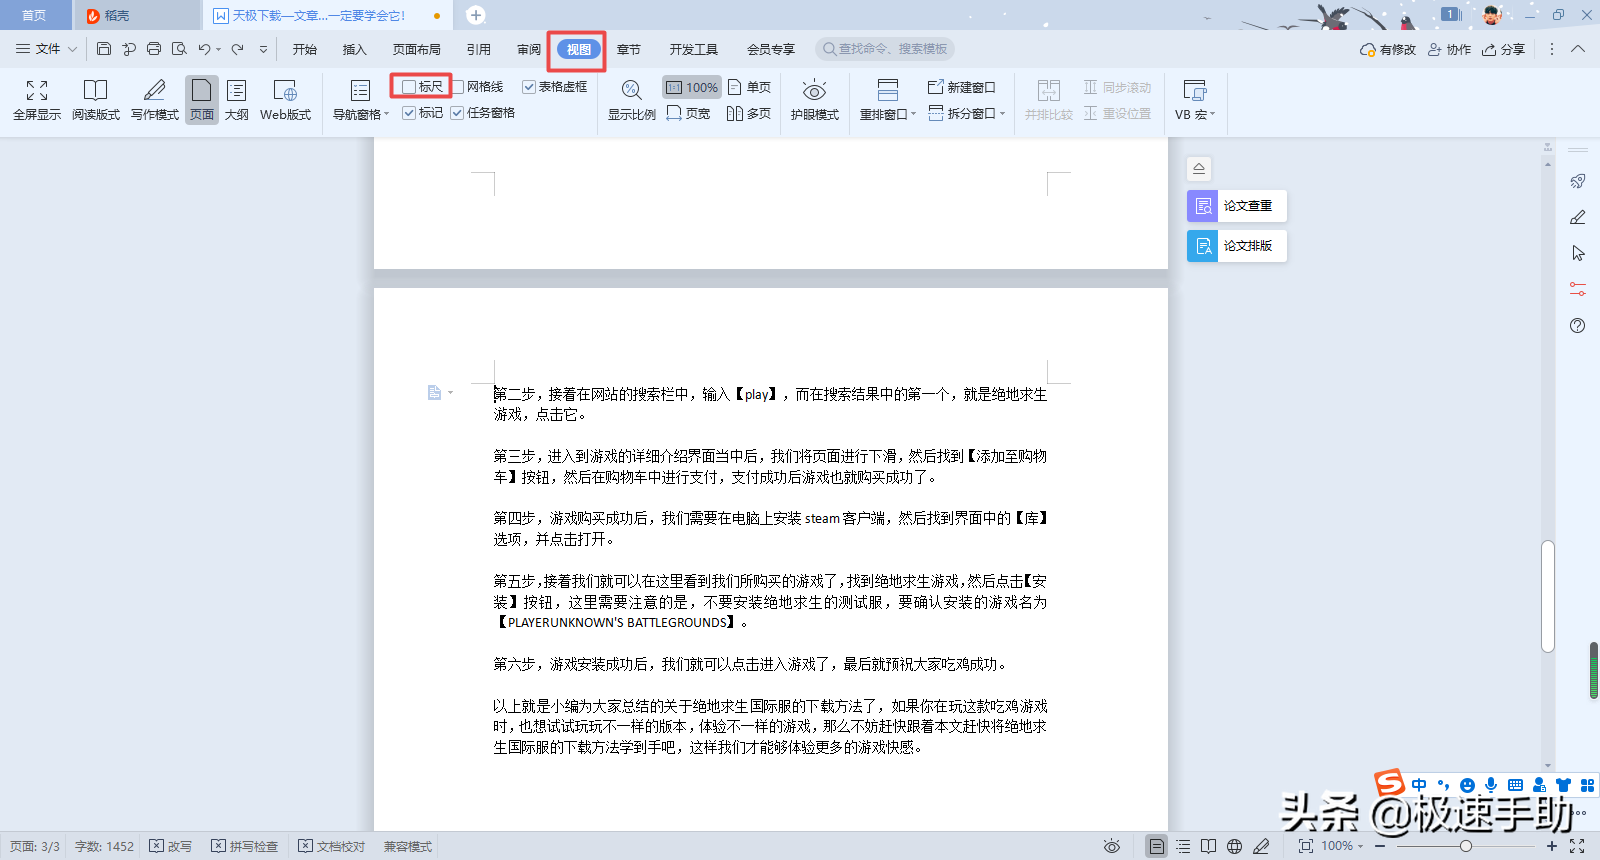Open the References (引用) tab
The image size is (1600, 860).
[x=479, y=49]
